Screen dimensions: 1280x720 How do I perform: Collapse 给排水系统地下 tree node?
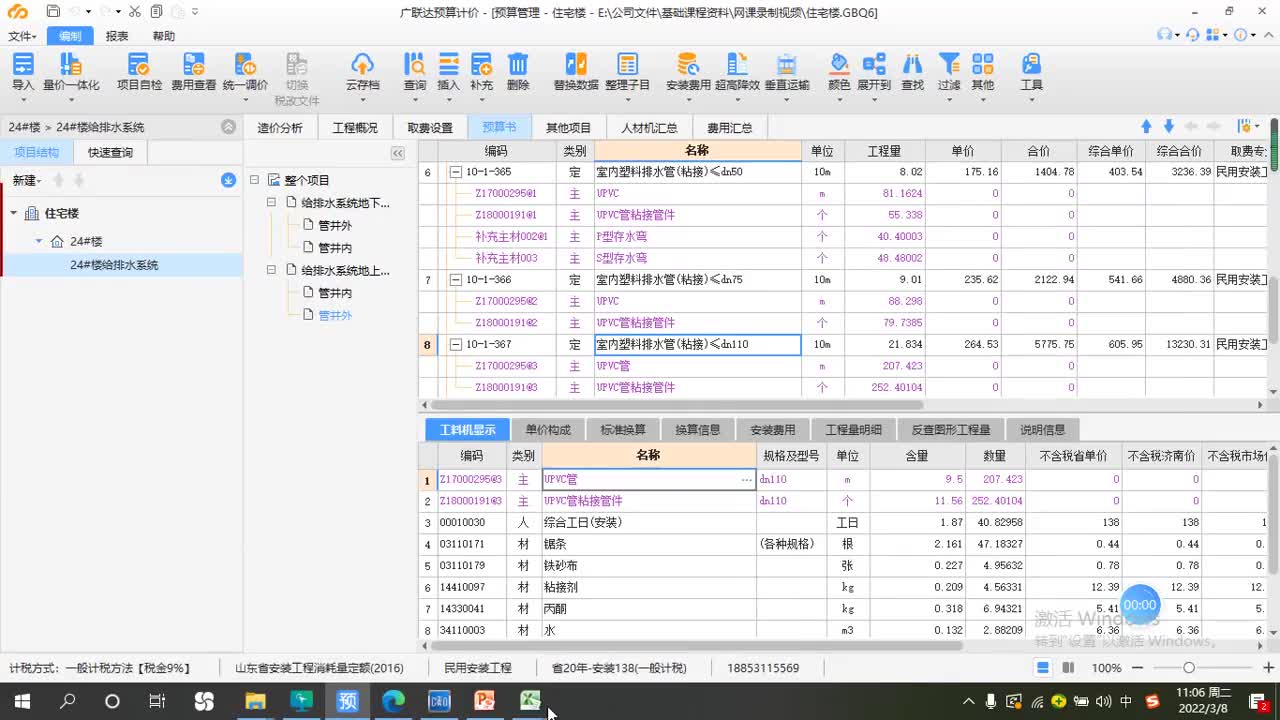coord(271,202)
